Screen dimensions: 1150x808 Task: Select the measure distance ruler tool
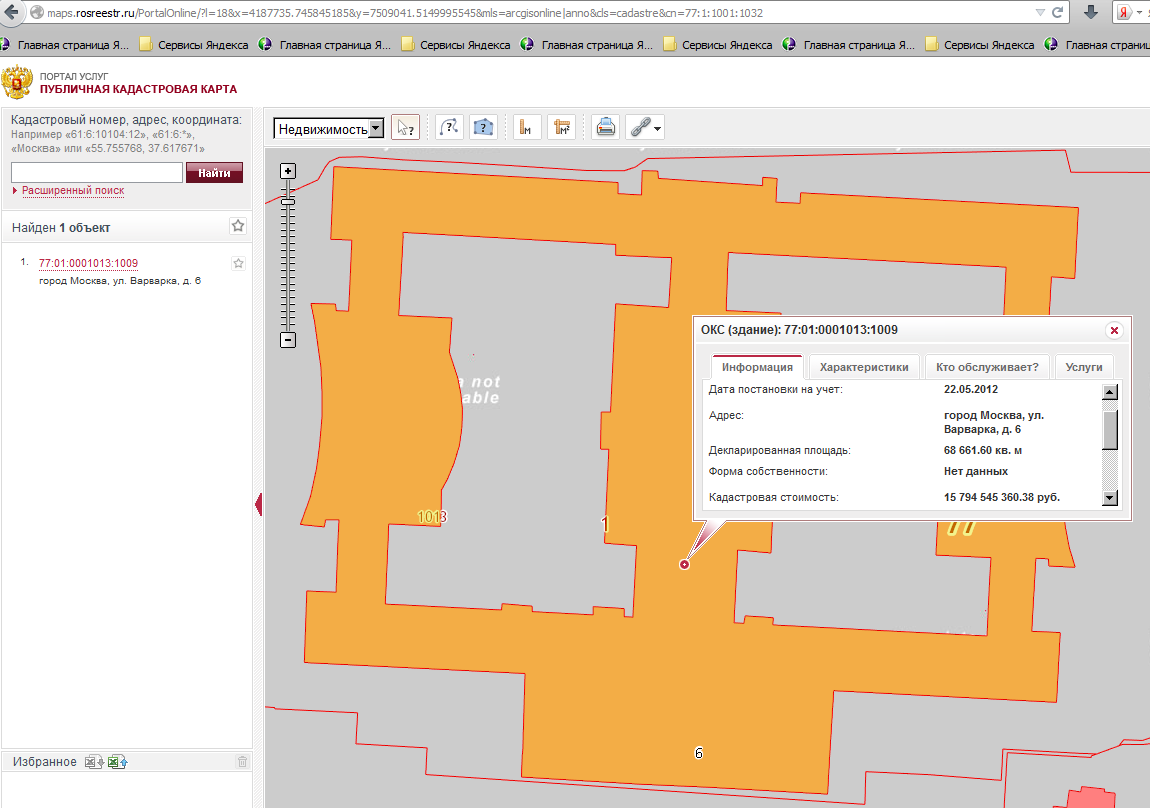527,128
